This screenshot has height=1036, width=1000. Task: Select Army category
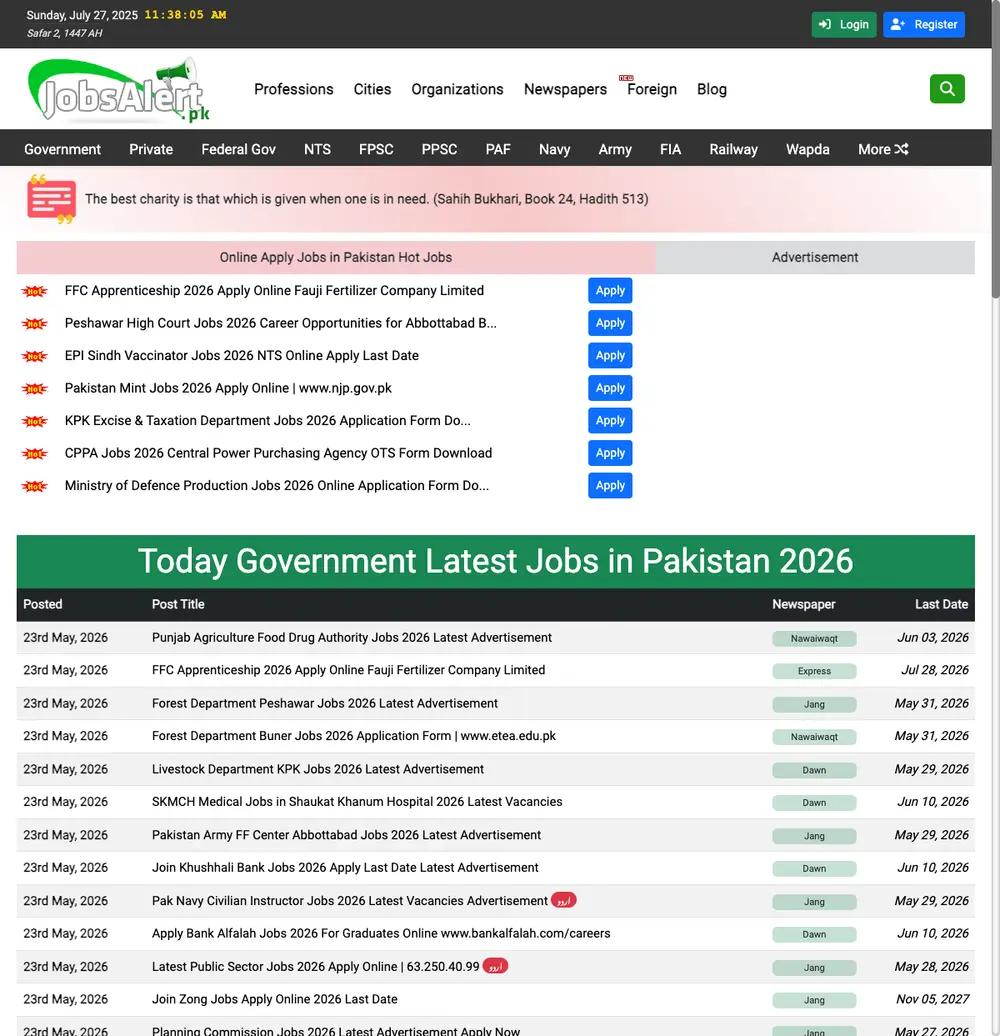[x=614, y=149]
